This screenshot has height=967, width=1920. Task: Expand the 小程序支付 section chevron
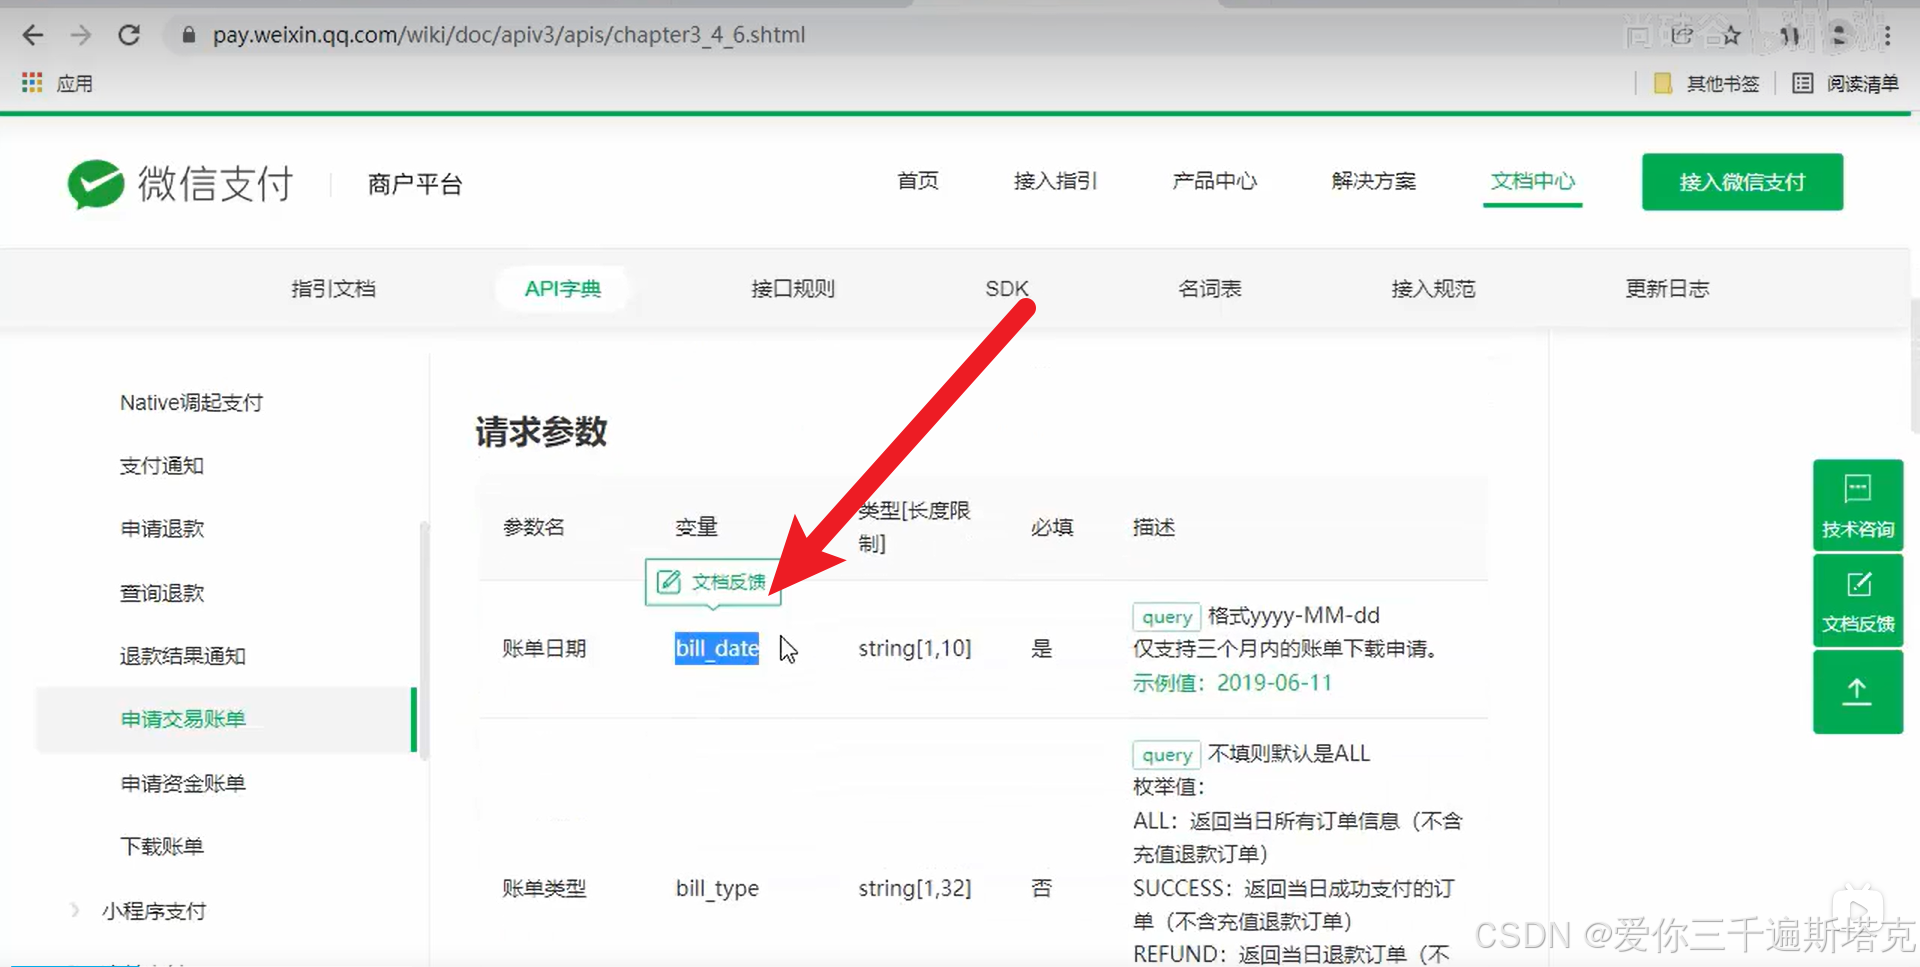75,910
